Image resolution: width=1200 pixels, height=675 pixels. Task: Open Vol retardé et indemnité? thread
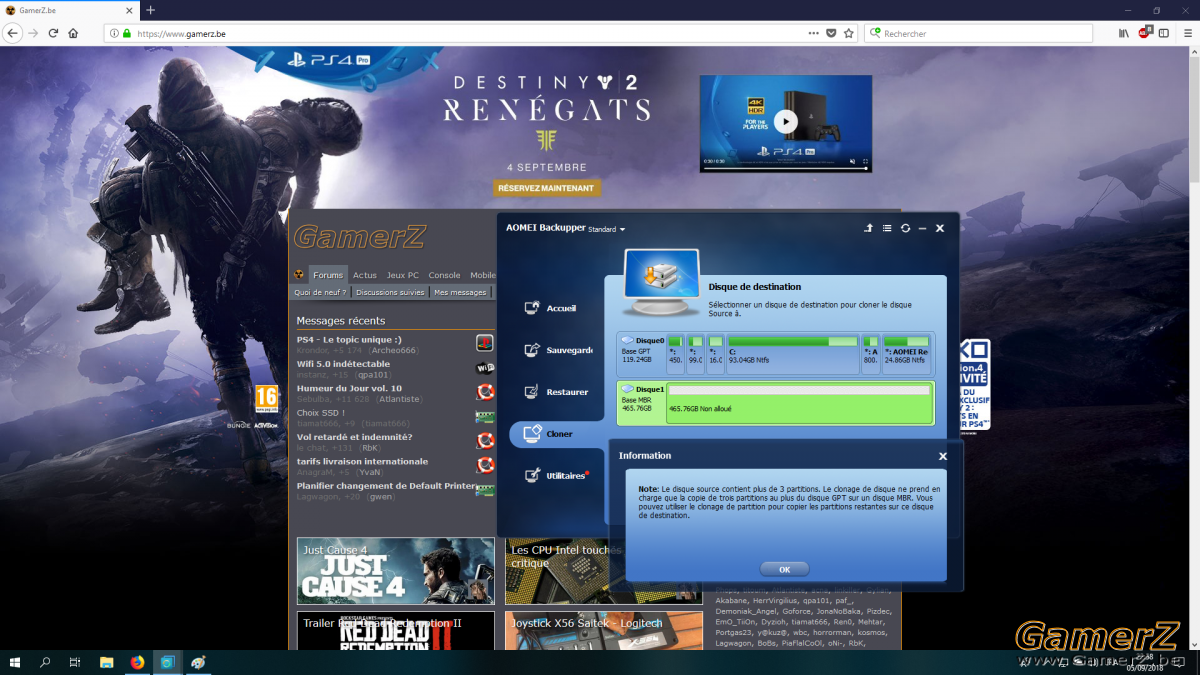(354, 437)
